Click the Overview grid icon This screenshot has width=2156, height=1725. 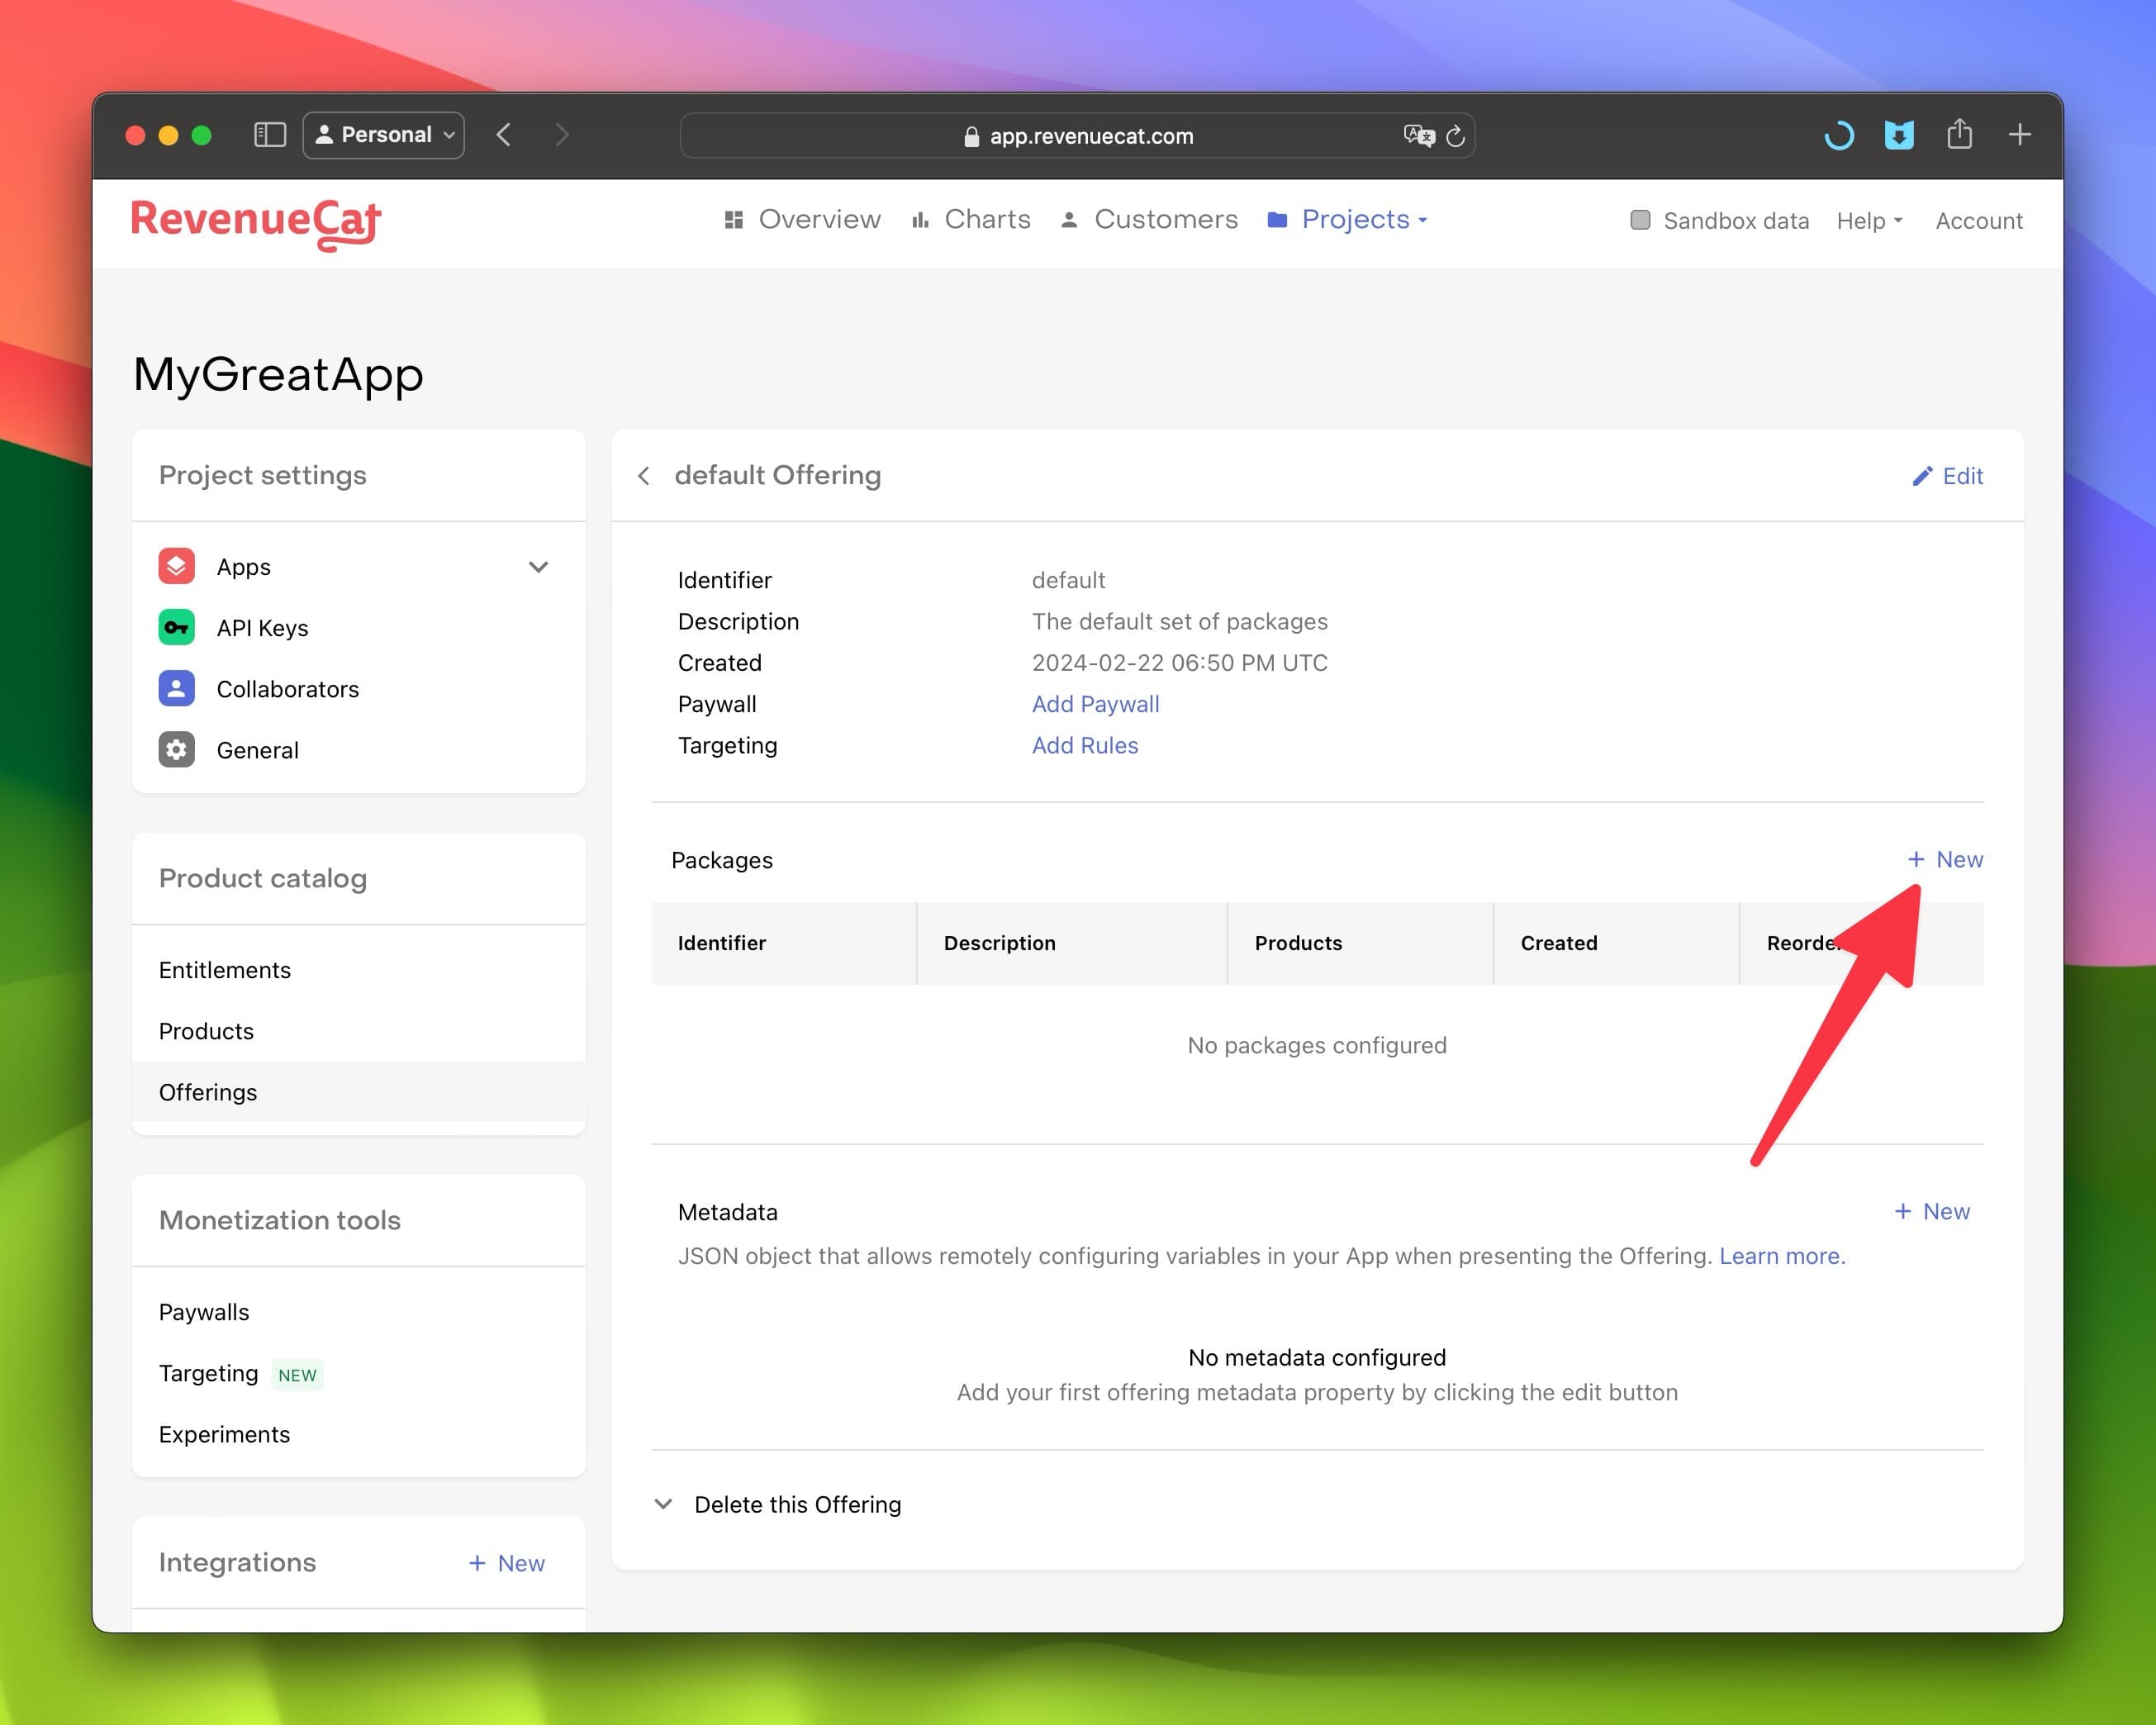pyautogui.click(x=734, y=219)
